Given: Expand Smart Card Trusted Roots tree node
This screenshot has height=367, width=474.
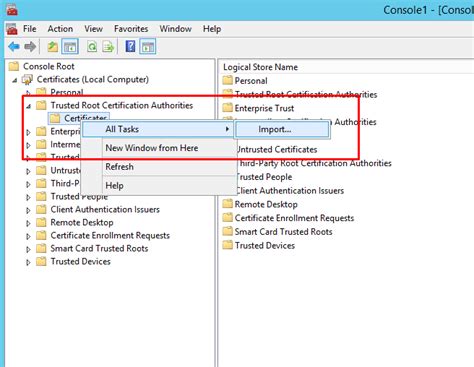Looking at the screenshot, I should (28, 249).
